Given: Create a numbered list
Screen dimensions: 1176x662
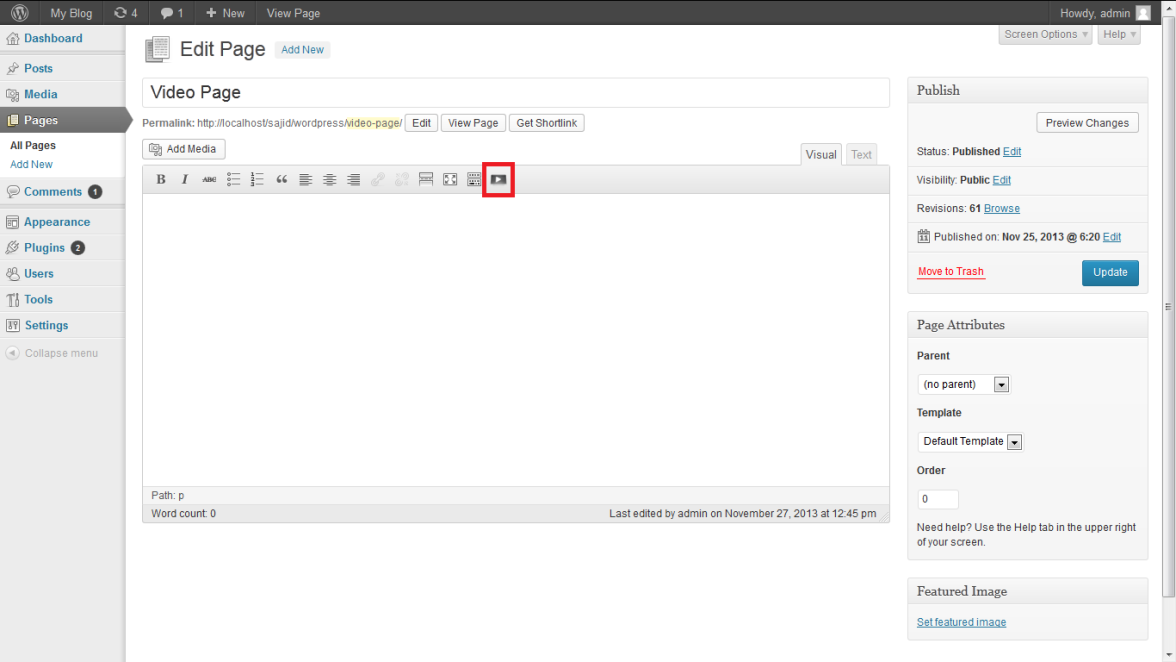Looking at the screenshot, I should (257, 180).
